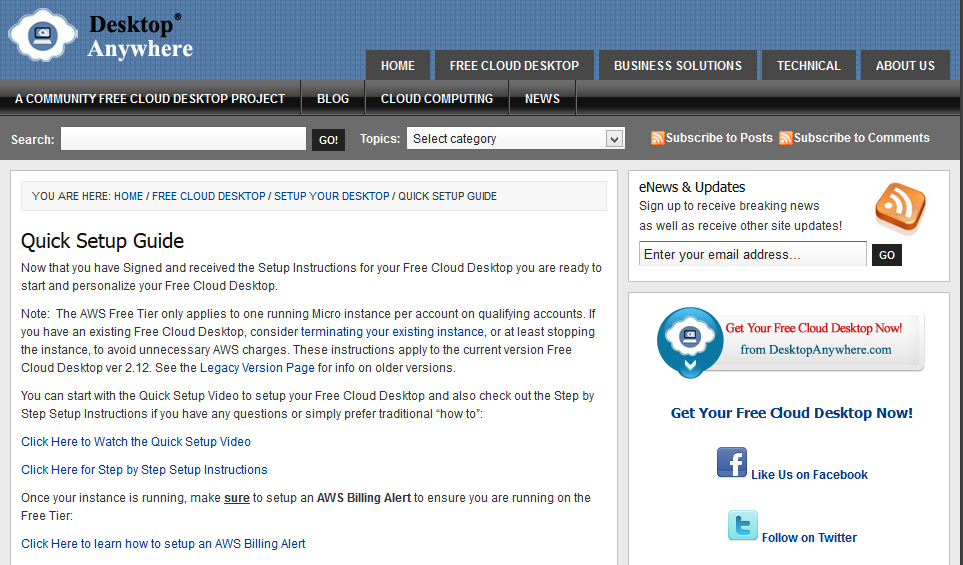Click Like Us on Facebook link
This screenshot has height=565, width=963.
[x=809, y=475]
